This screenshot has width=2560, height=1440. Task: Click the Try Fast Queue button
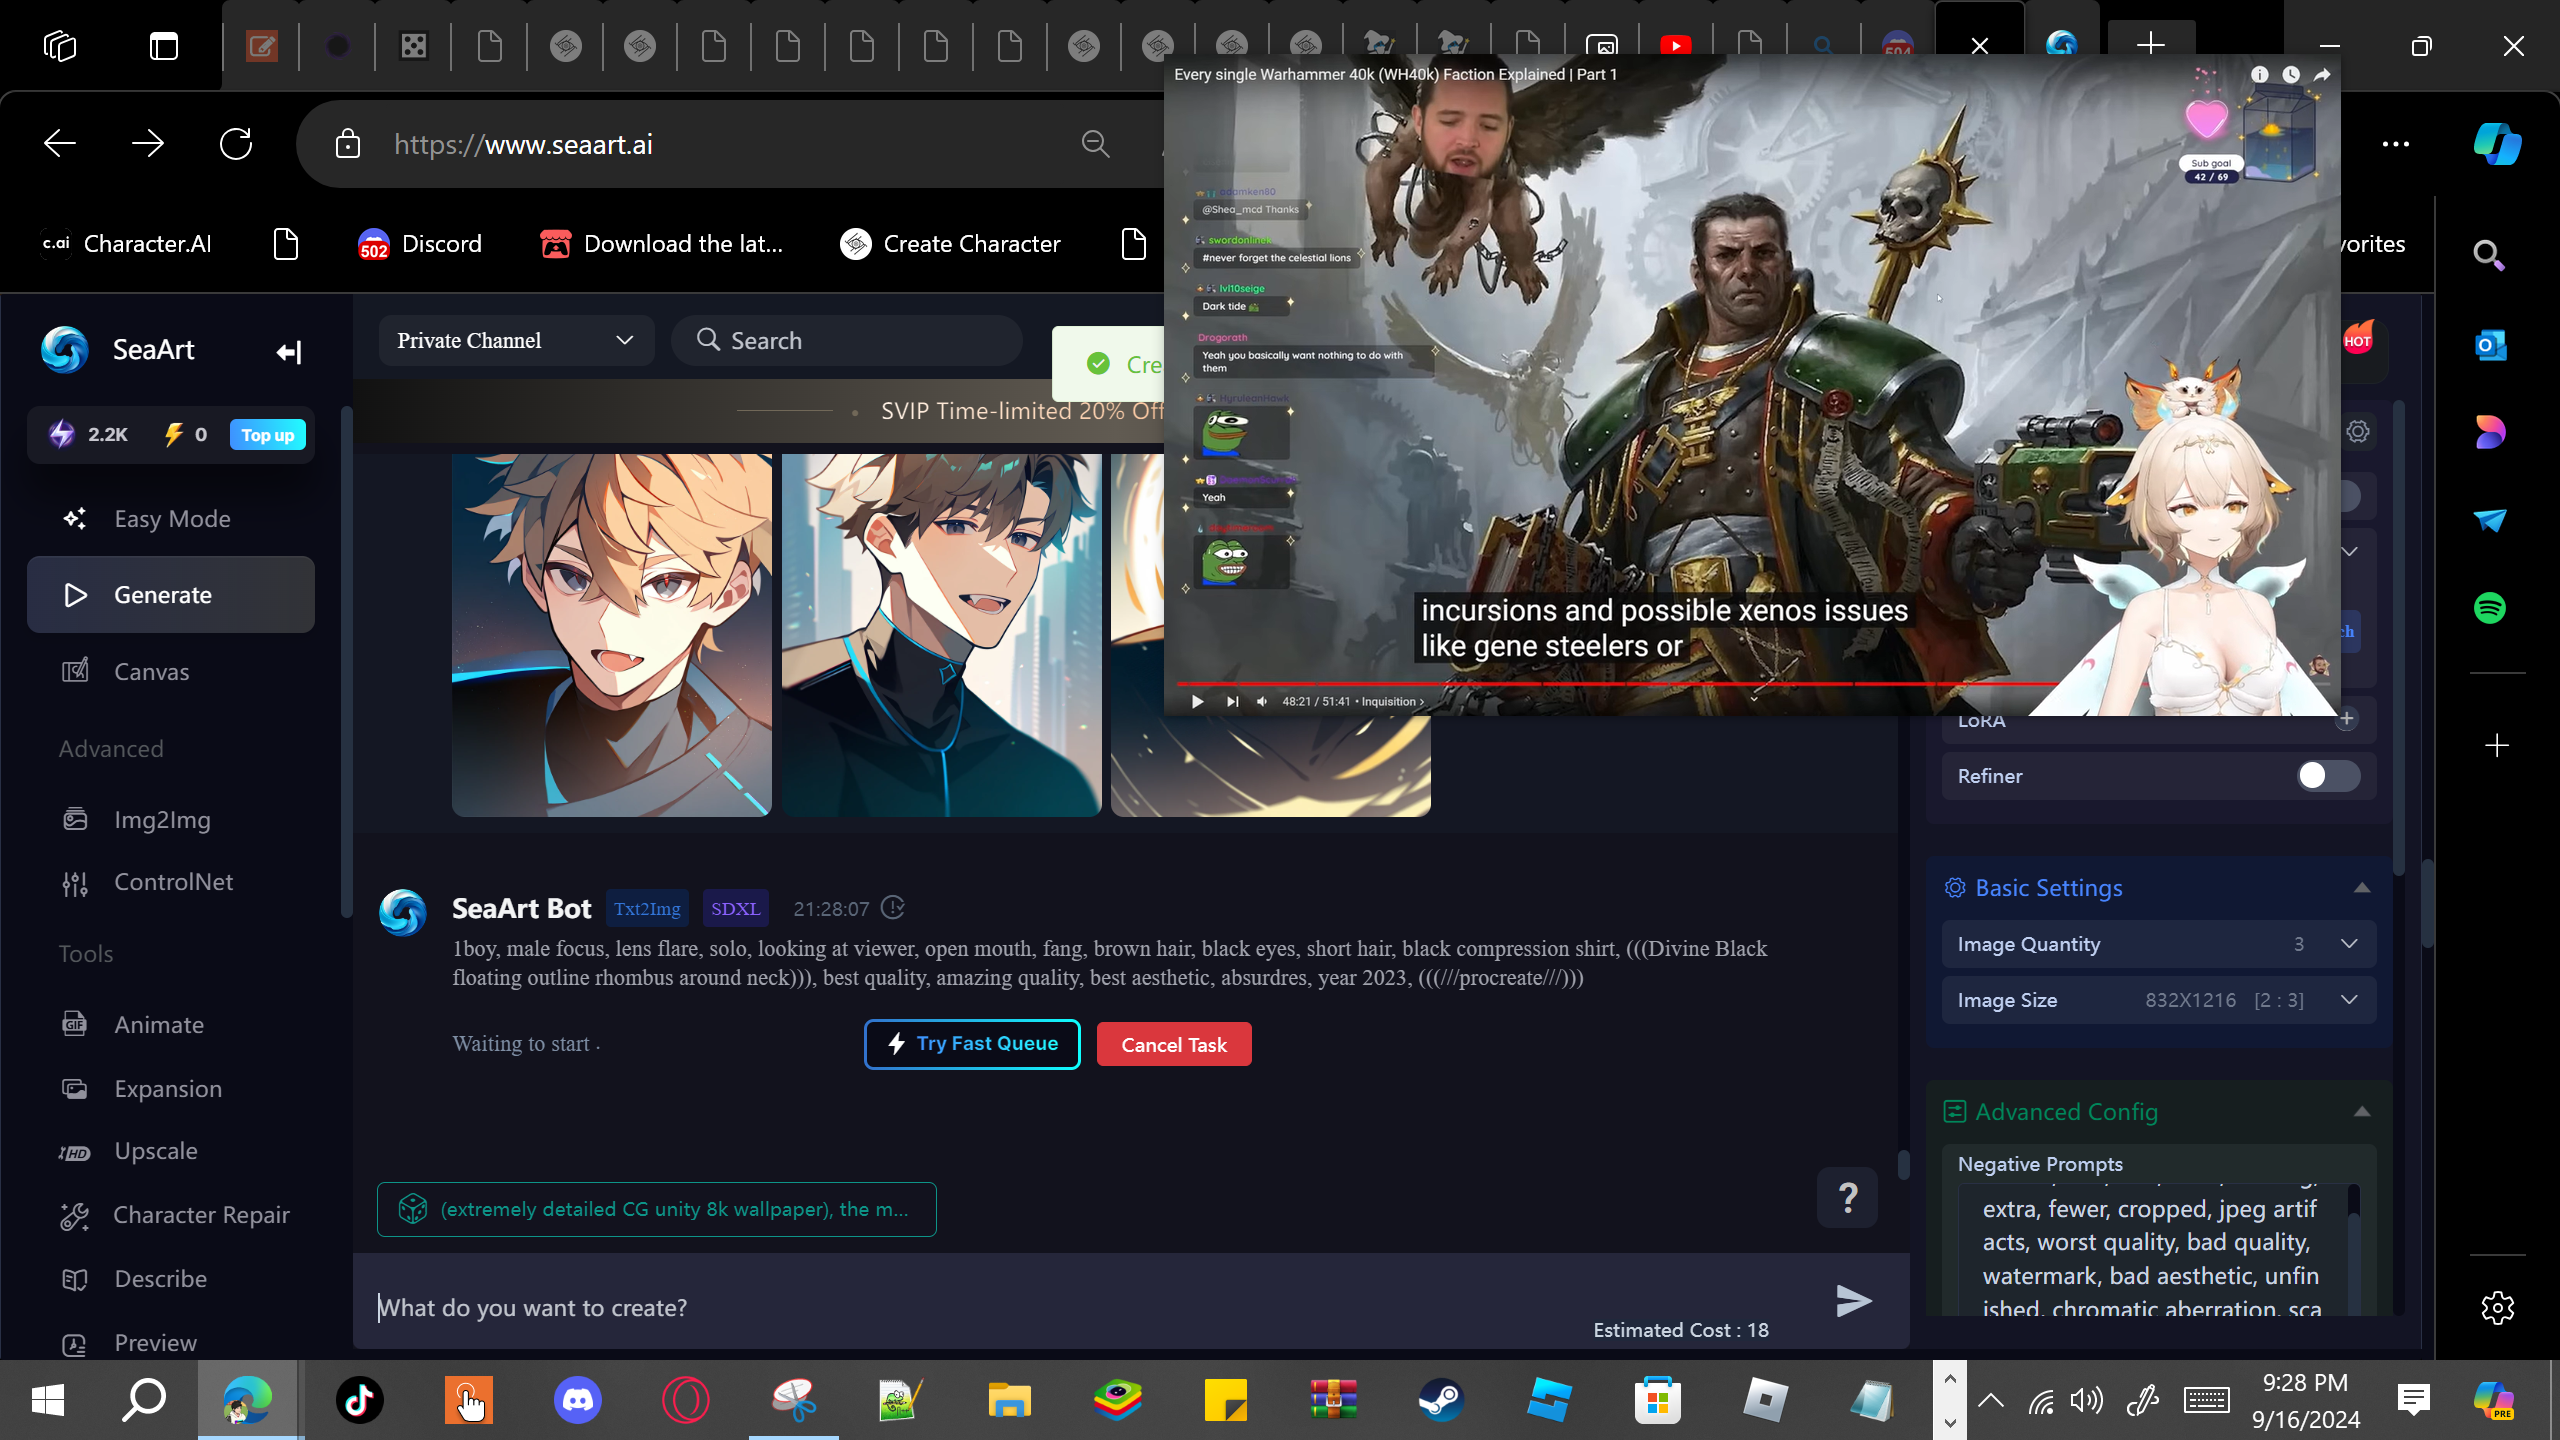(x=972, y=1044)
